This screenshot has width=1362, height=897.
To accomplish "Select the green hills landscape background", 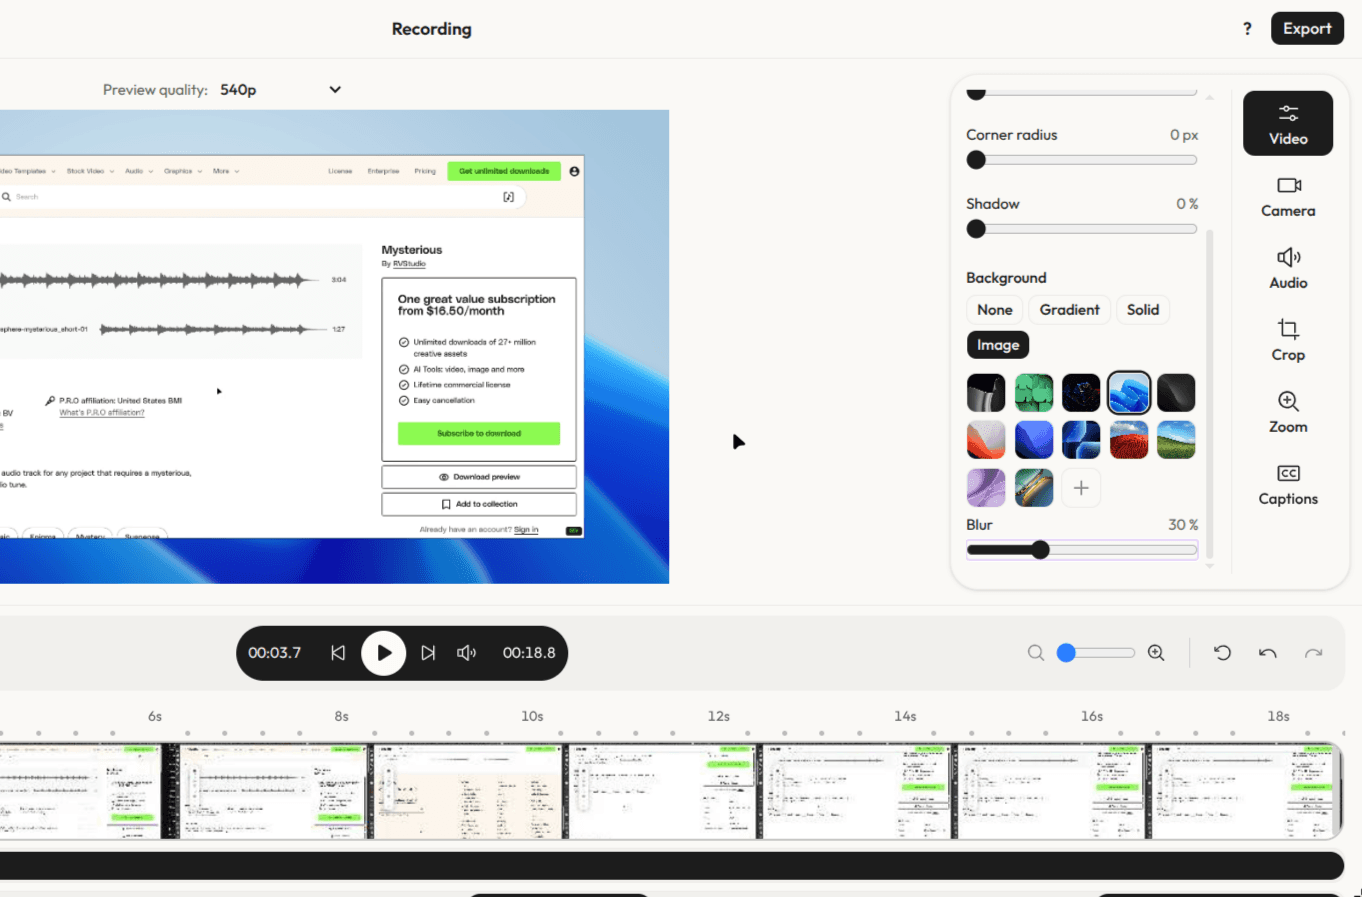I will [1176, 440].
